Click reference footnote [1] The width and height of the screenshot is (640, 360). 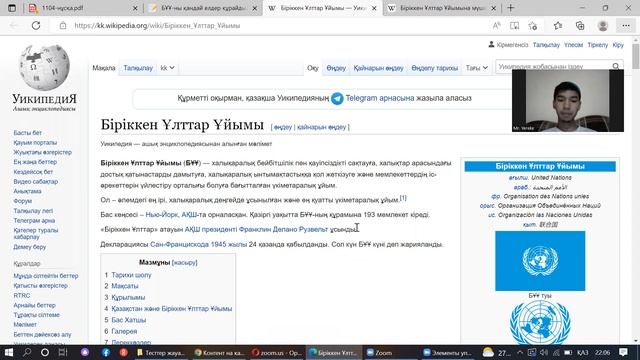[x=403, y=198]
